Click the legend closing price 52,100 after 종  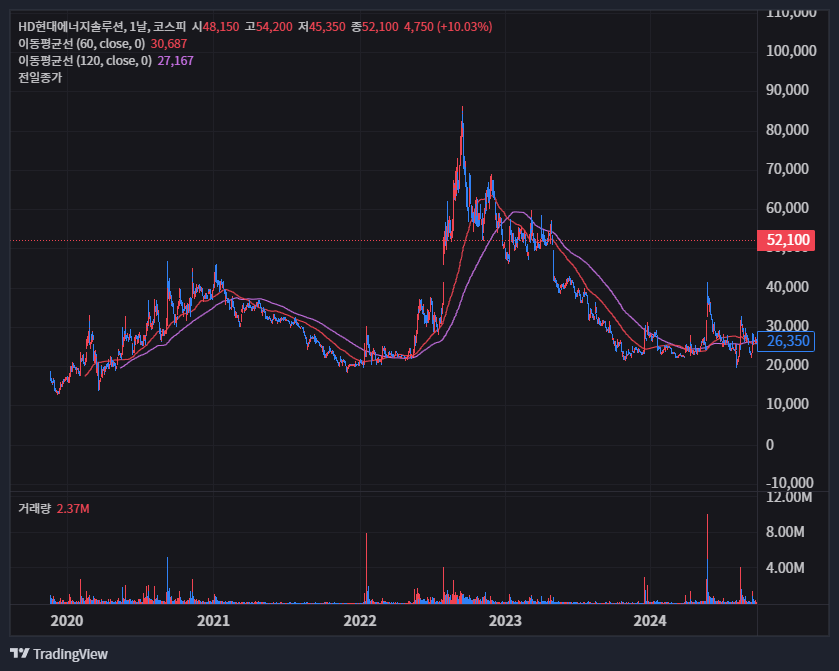point(380,27)
